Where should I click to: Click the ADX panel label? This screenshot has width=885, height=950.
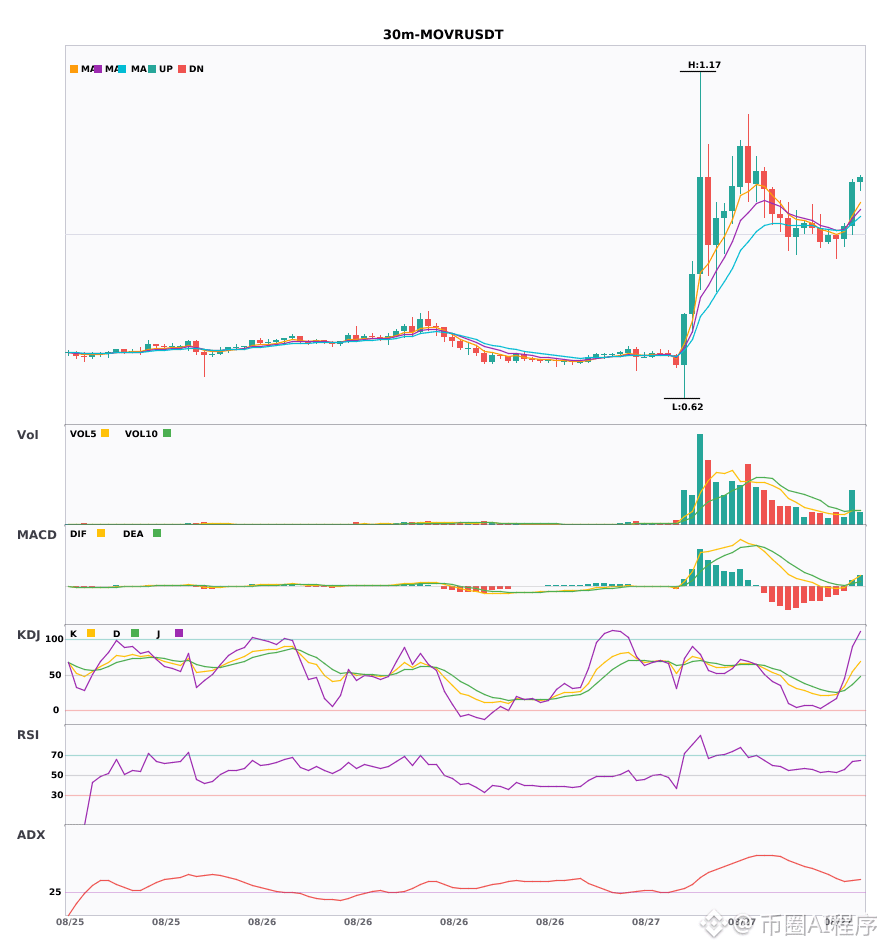click(31, 835)
